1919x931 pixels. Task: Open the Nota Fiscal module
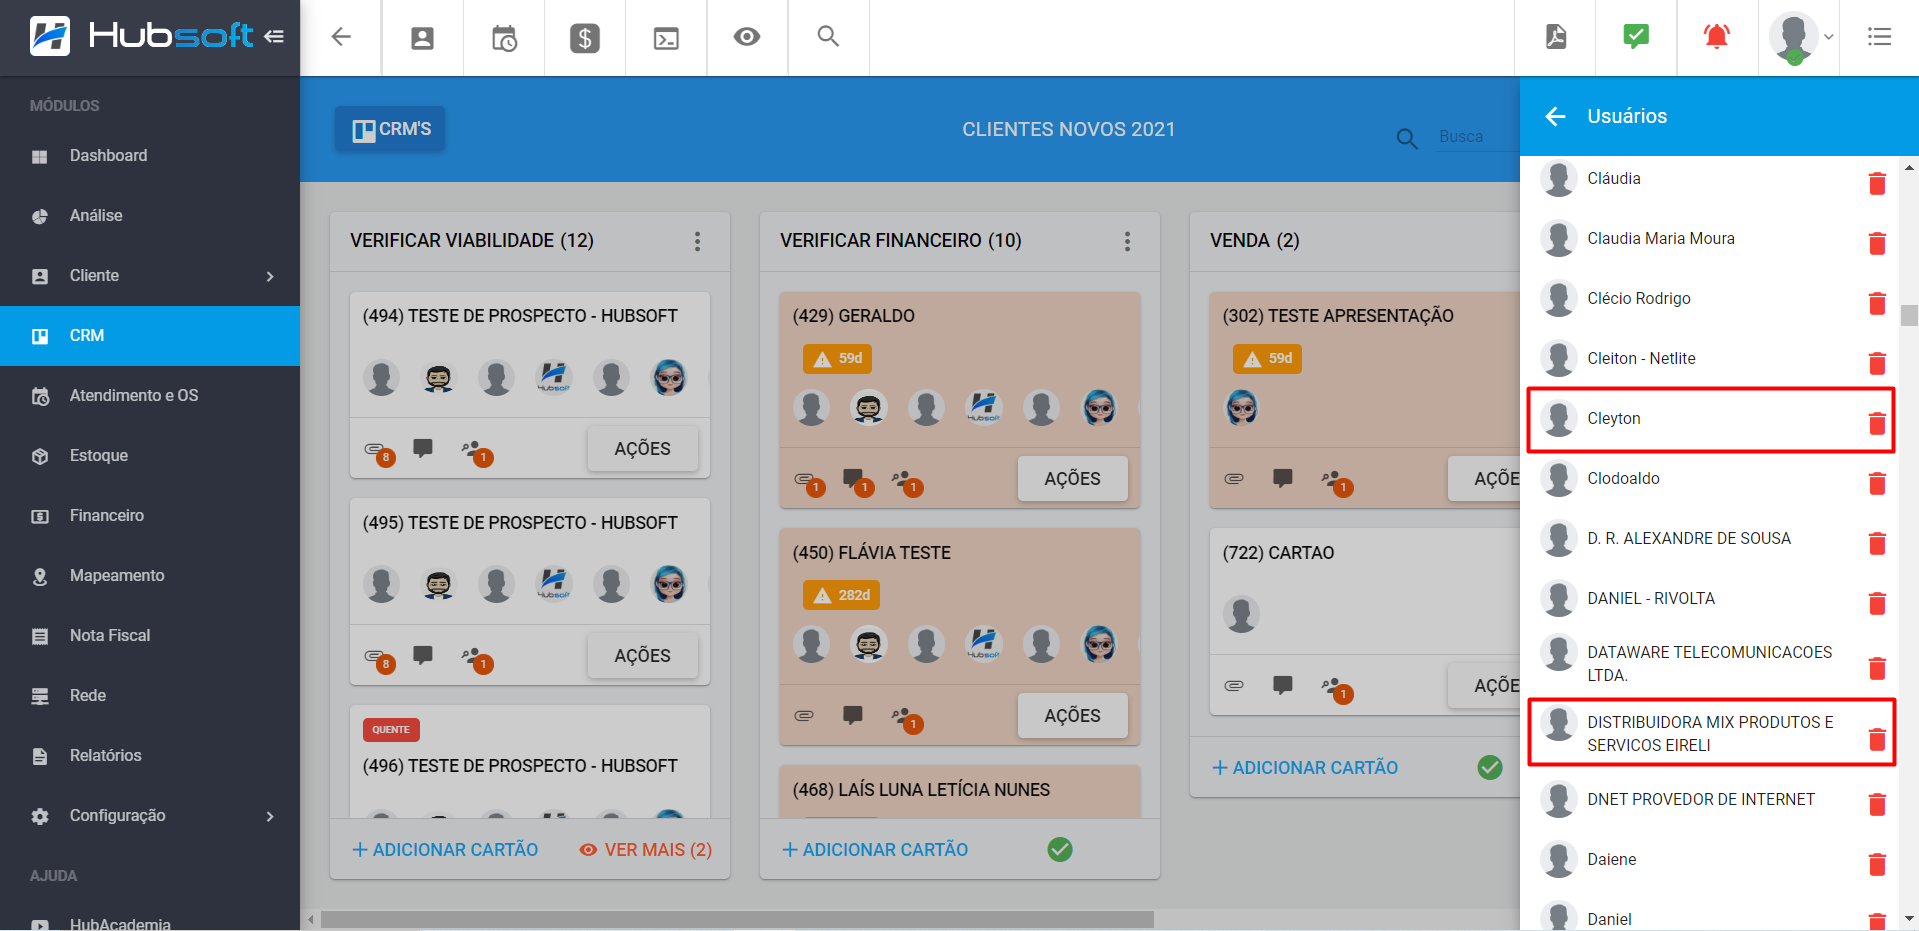point(150,636)
